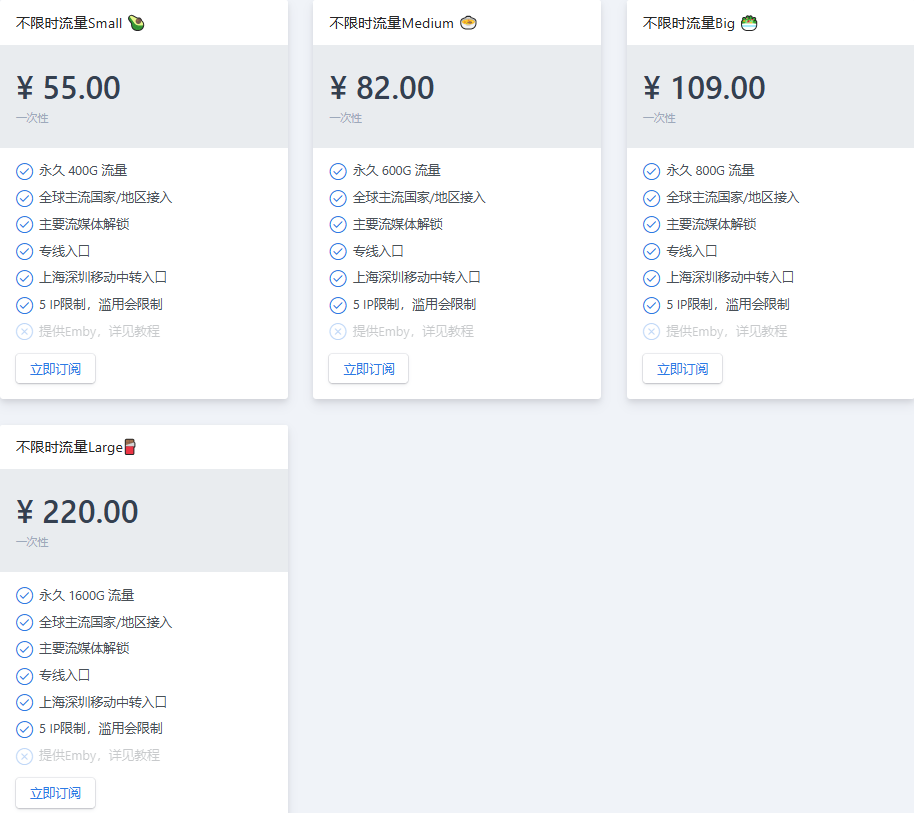This screenshot has width=914, height=813.
Task: Click the 不限时流量Big plan title
Action: (x=688, y=23)
